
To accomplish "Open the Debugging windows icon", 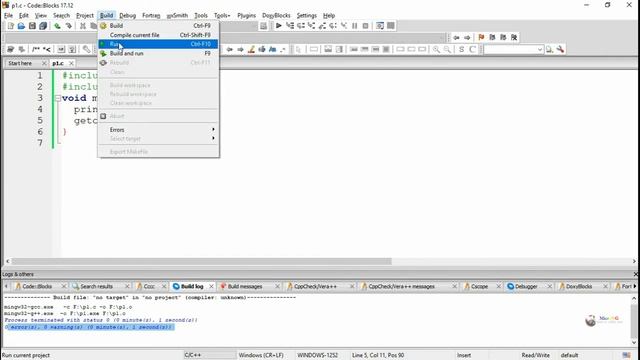I will pos(380,26).
